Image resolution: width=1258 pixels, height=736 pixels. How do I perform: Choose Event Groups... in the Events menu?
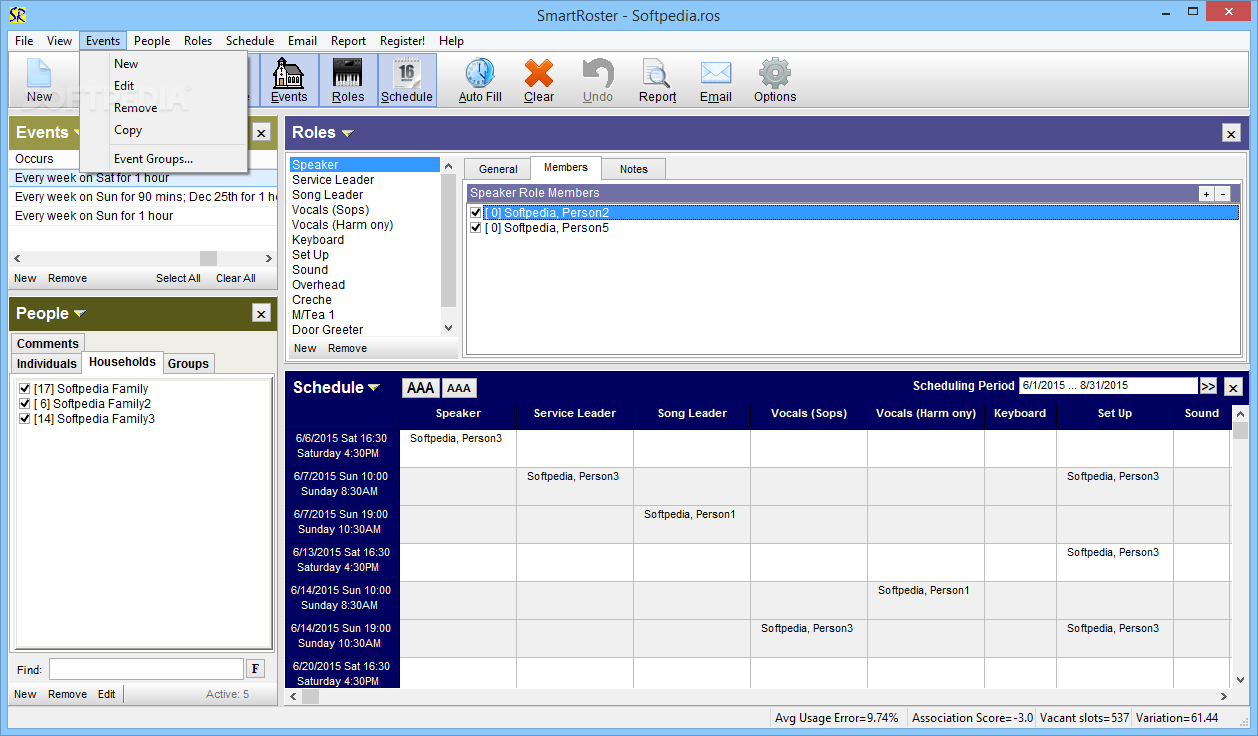coord(153,159)
